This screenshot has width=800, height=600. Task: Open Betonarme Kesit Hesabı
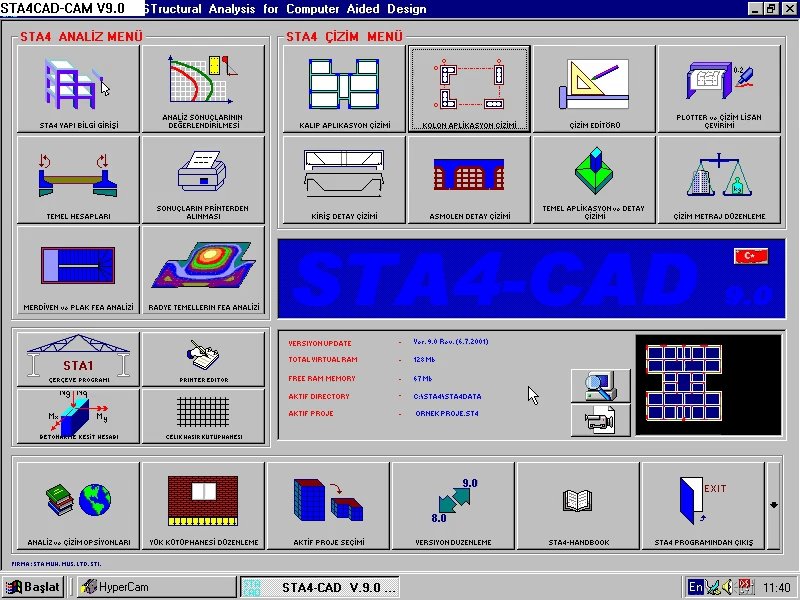[x=78, y=416]
